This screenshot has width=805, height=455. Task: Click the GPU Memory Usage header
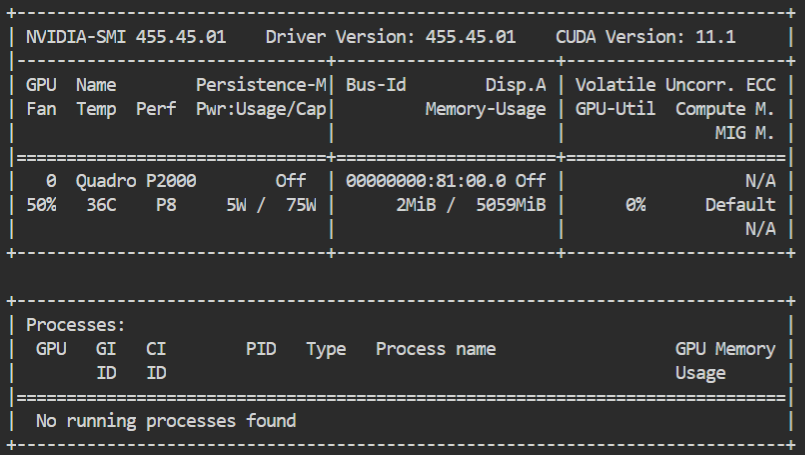tap(725, 361)
